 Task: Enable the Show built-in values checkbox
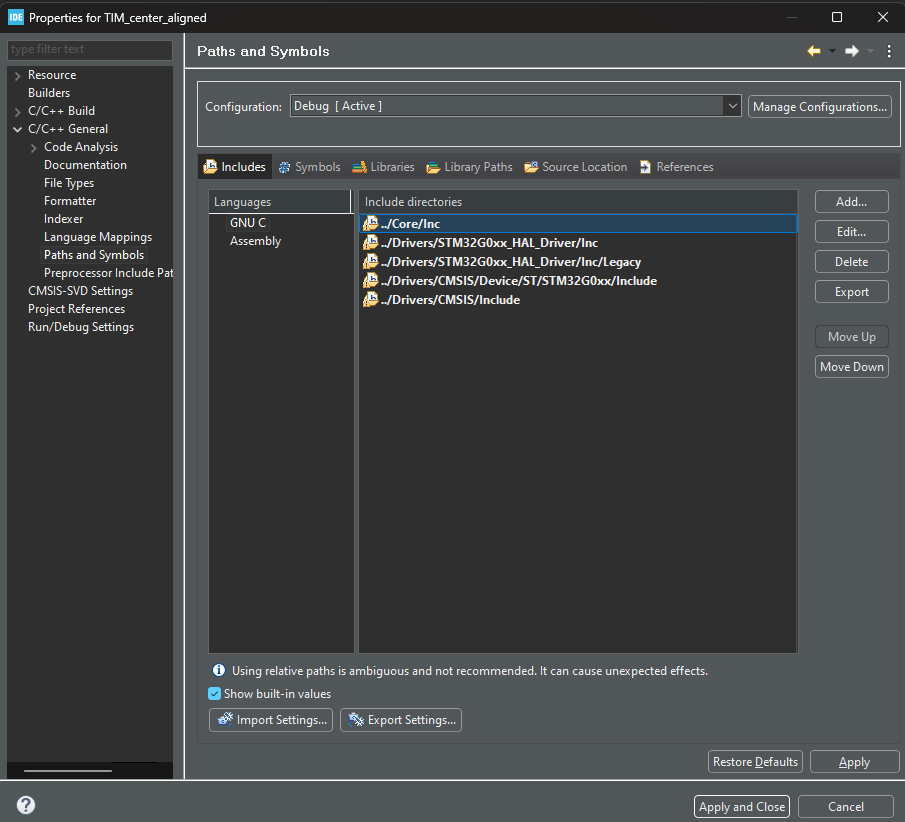click(x=214, y=692)
